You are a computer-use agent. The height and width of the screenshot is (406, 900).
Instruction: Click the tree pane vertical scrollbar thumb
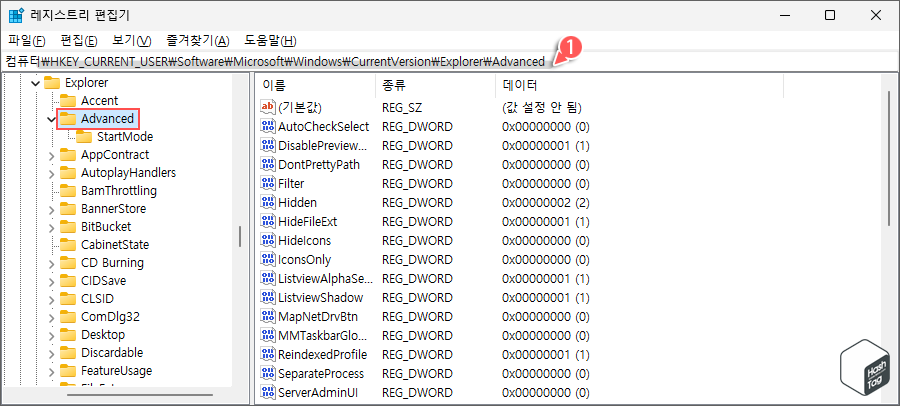click(x=240, y=236)
